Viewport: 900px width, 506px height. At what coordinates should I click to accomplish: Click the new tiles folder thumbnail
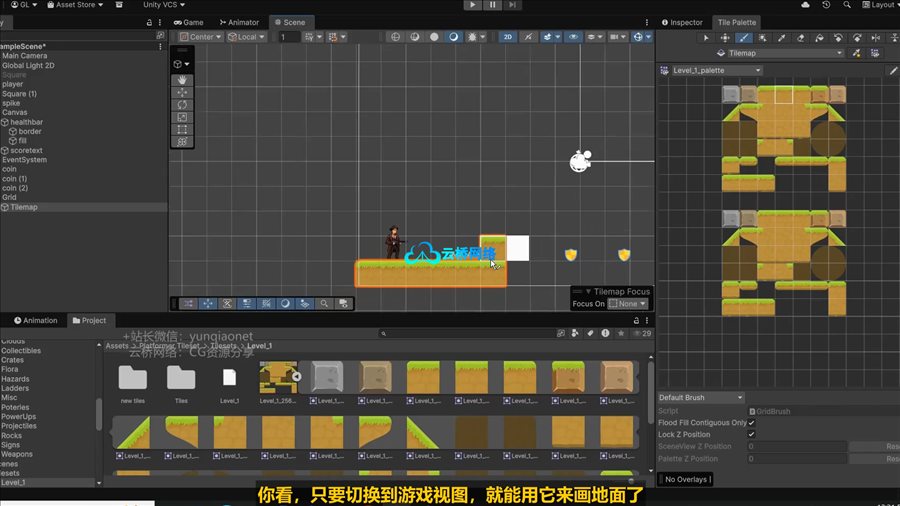tap(132, 378)
